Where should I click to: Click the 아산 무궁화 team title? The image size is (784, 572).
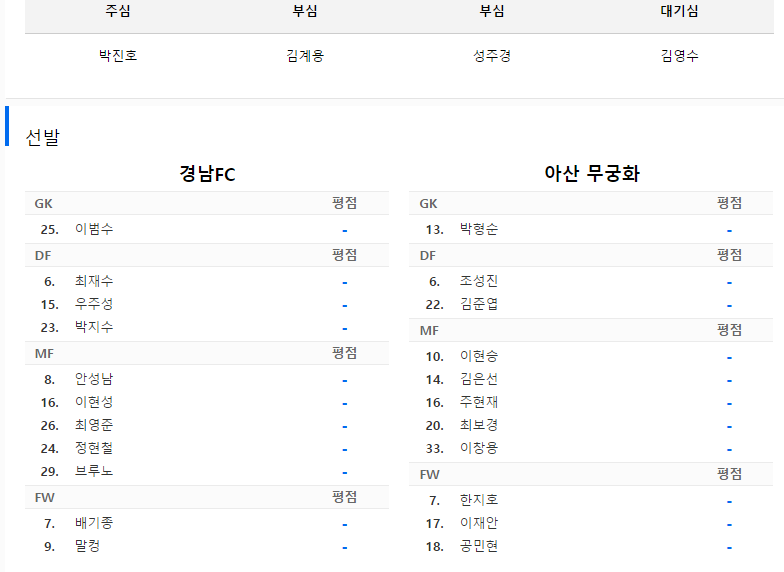[592, 174]
